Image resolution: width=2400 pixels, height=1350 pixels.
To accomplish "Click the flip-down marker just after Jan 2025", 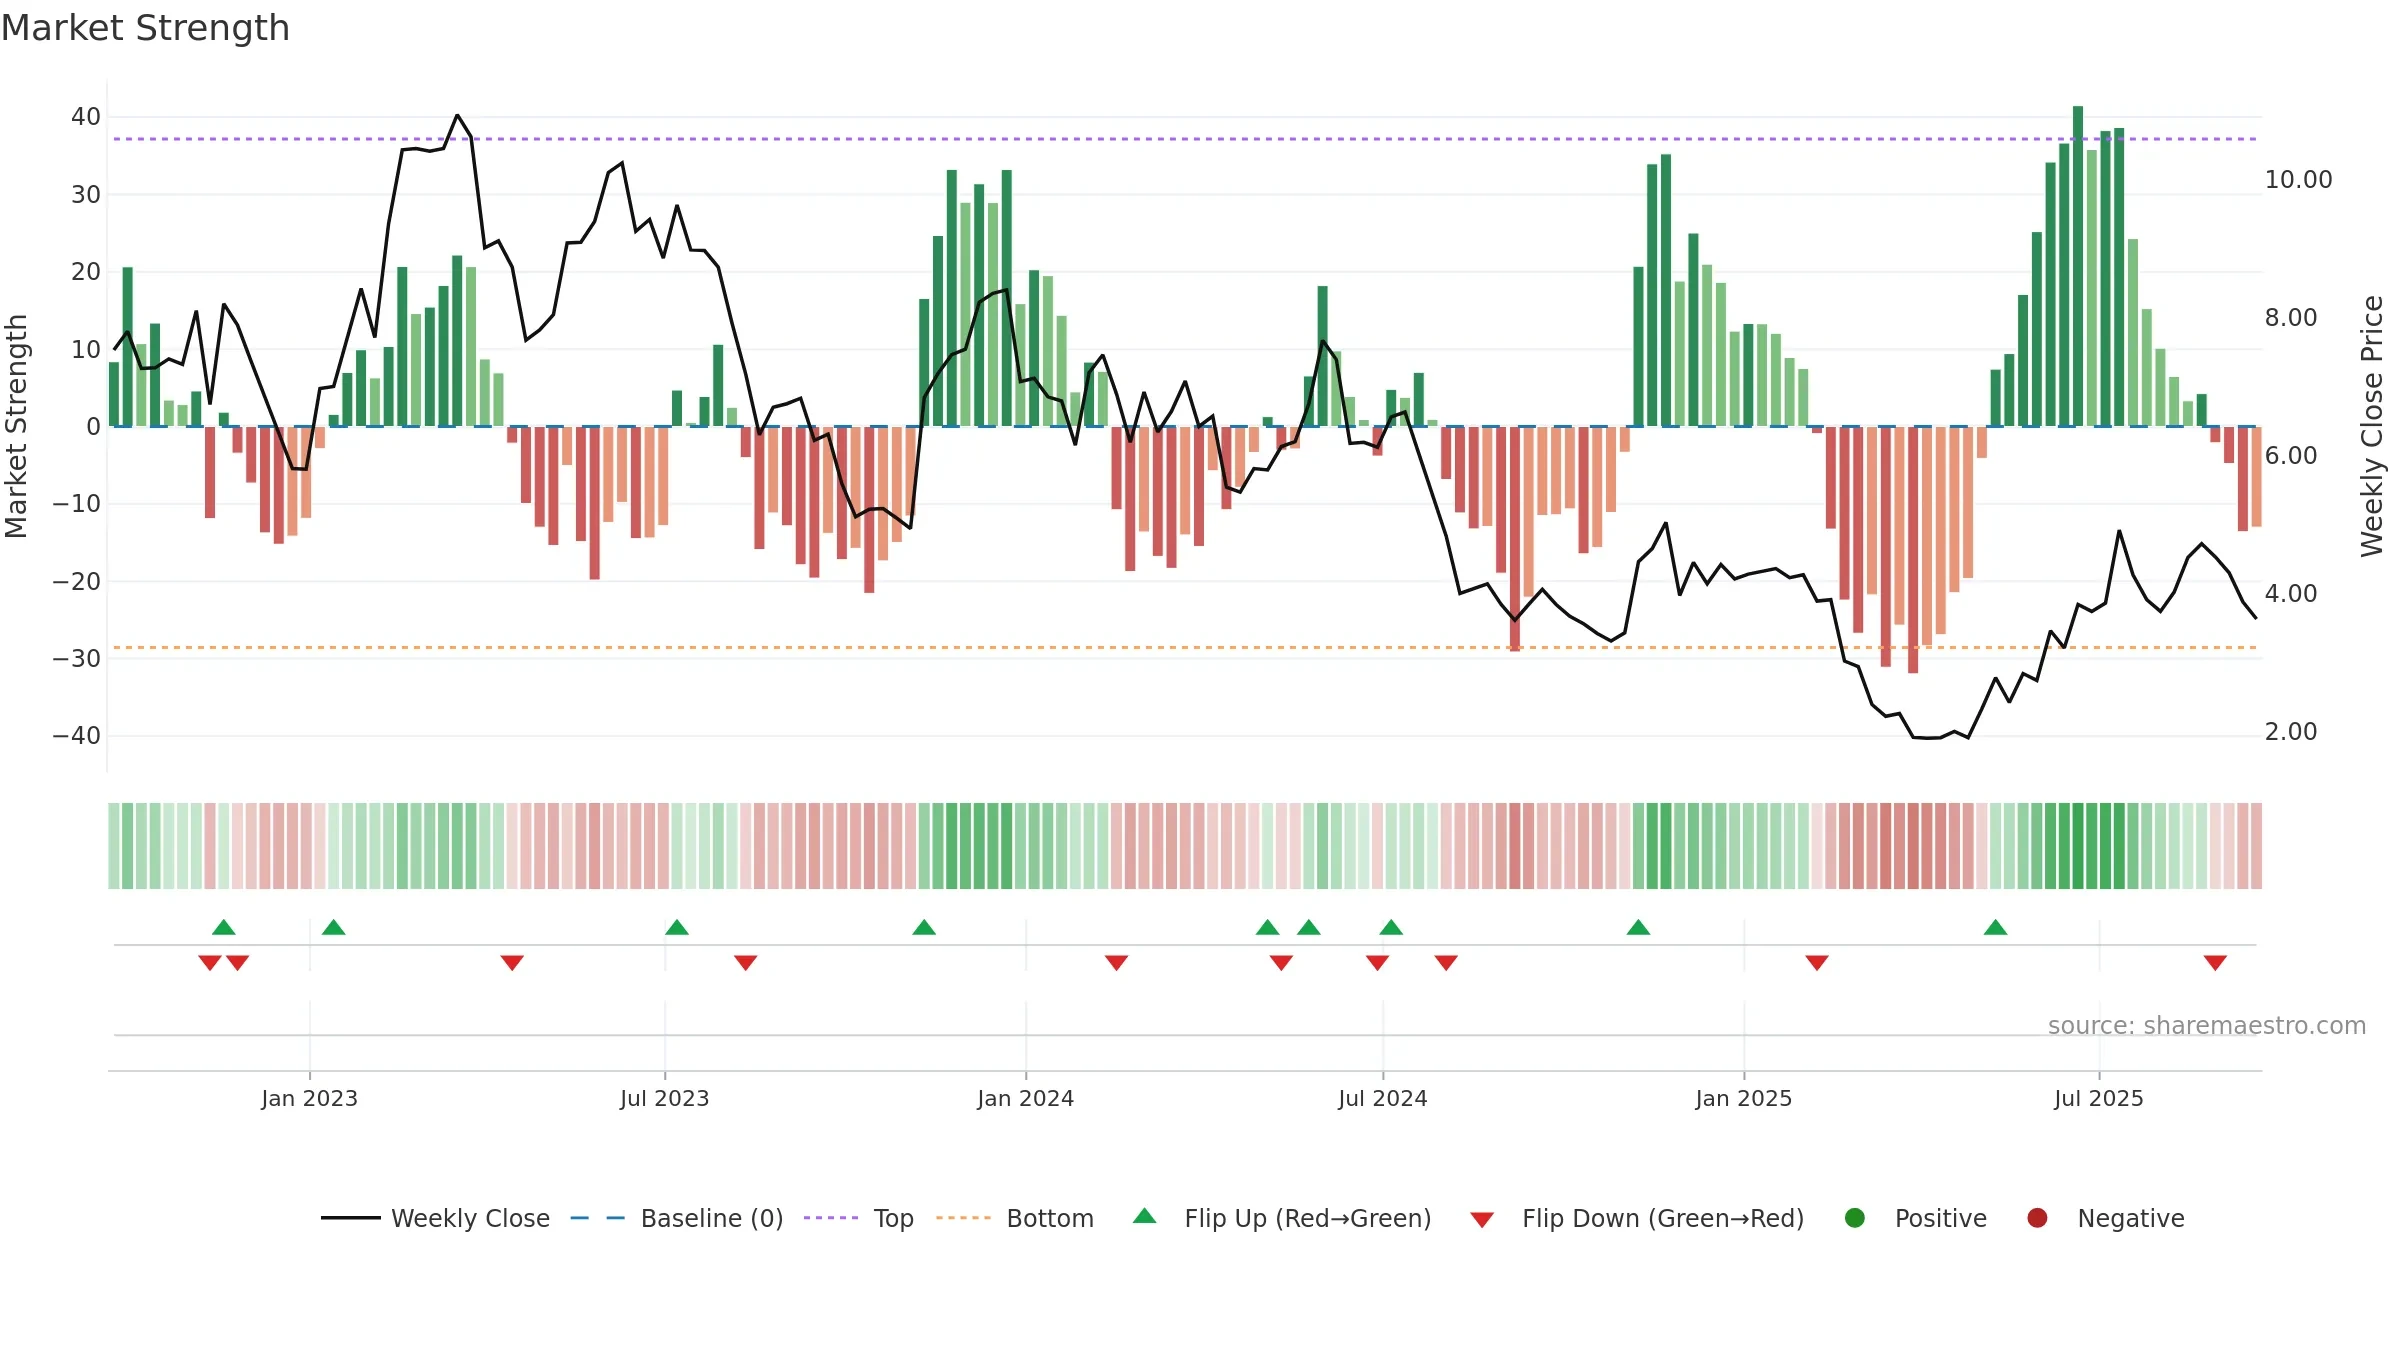I will 1817,963.
